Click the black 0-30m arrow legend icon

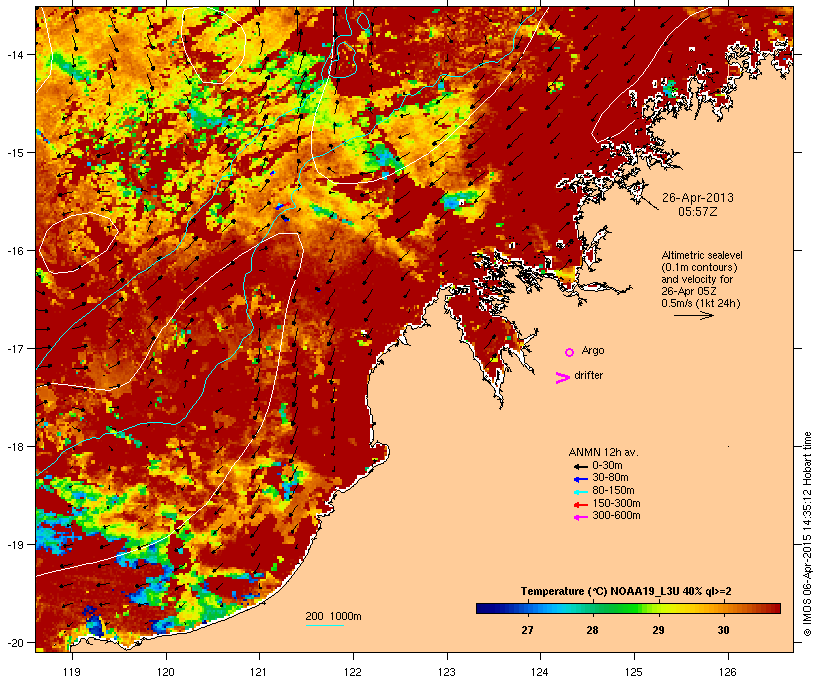[580, 466]
